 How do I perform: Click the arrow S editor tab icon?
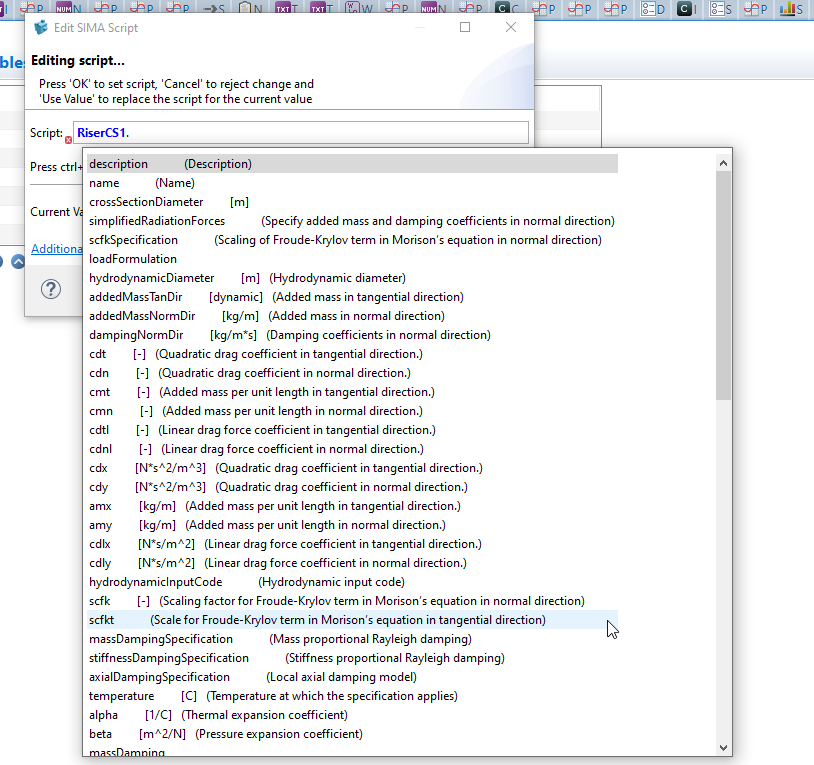click(x=213, y=9)
